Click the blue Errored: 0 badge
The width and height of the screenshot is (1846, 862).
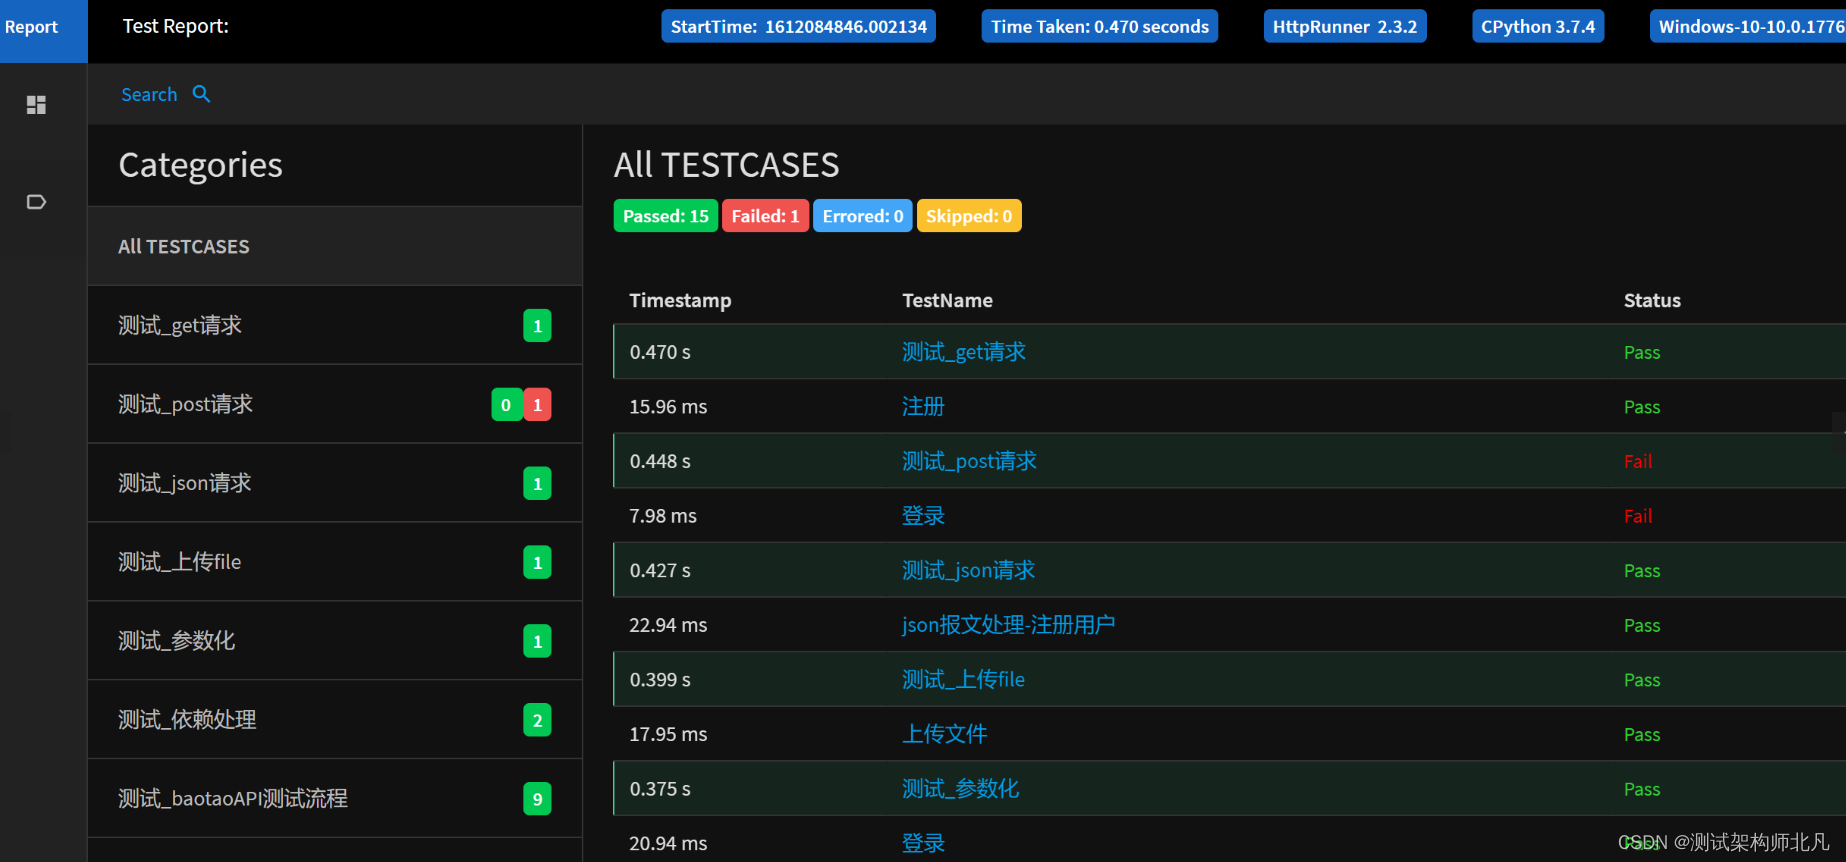tap(863, 216)
